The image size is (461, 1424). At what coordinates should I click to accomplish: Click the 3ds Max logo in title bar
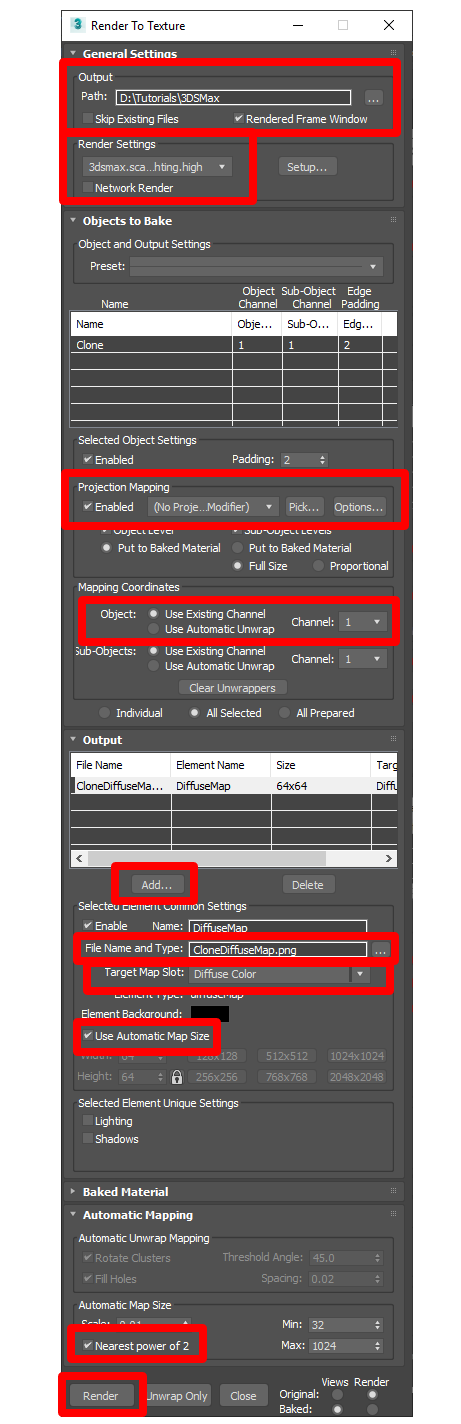78,25
